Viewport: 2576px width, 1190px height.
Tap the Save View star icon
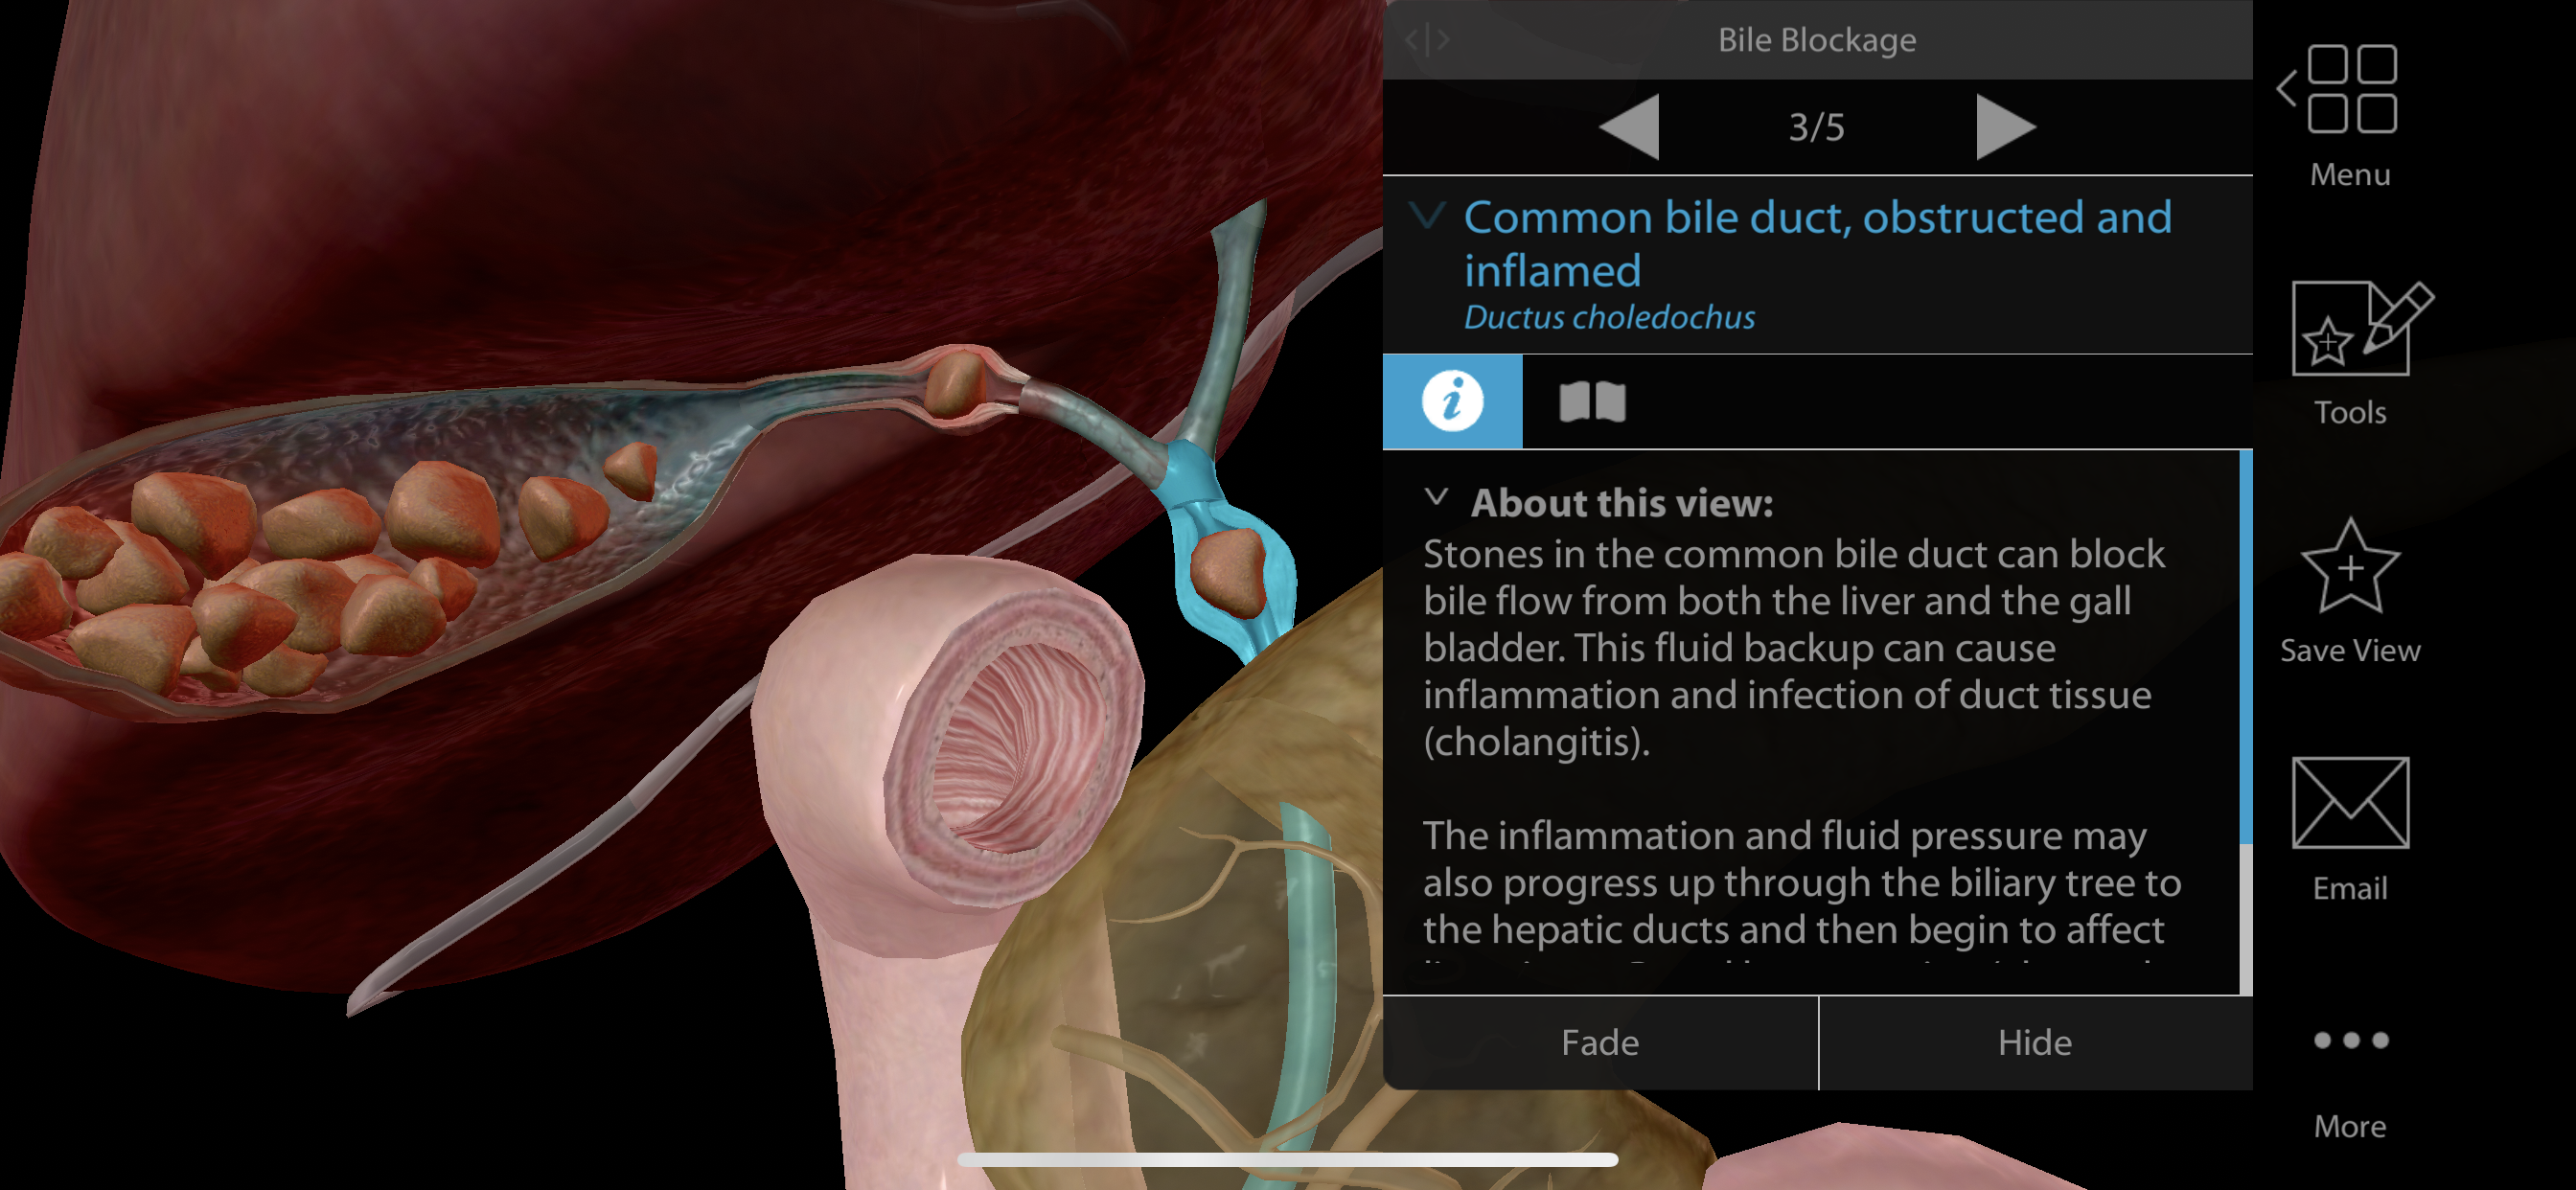(2350, 565)
